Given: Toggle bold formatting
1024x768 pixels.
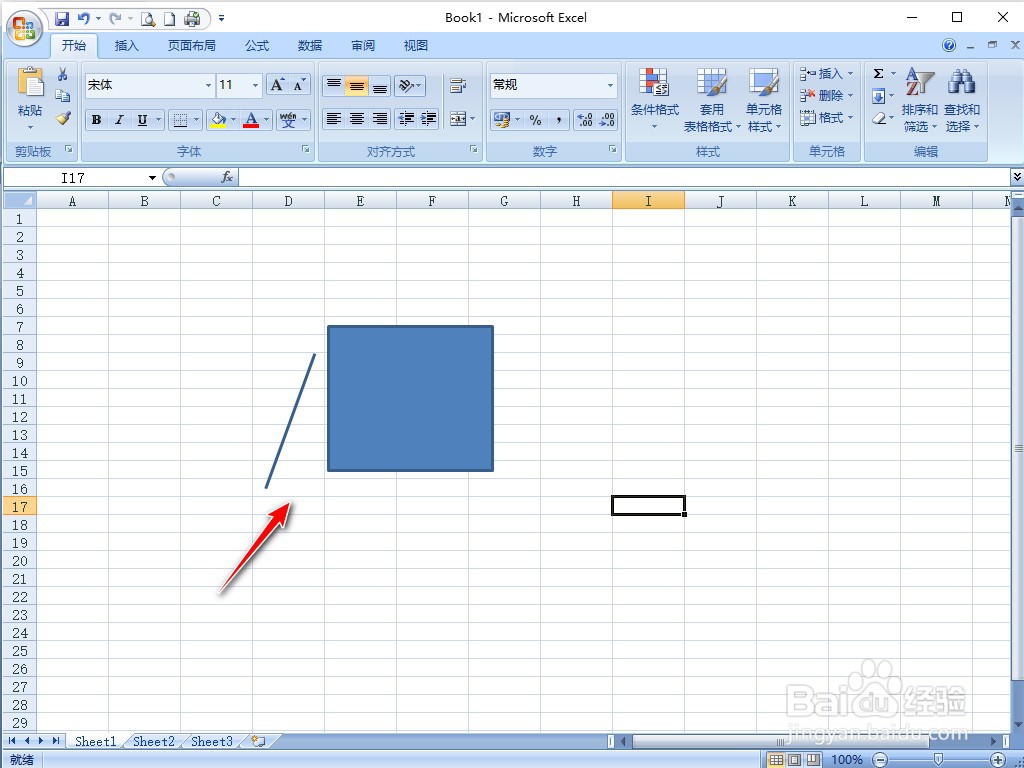Looking at the screenshot, I should point(97,120).
